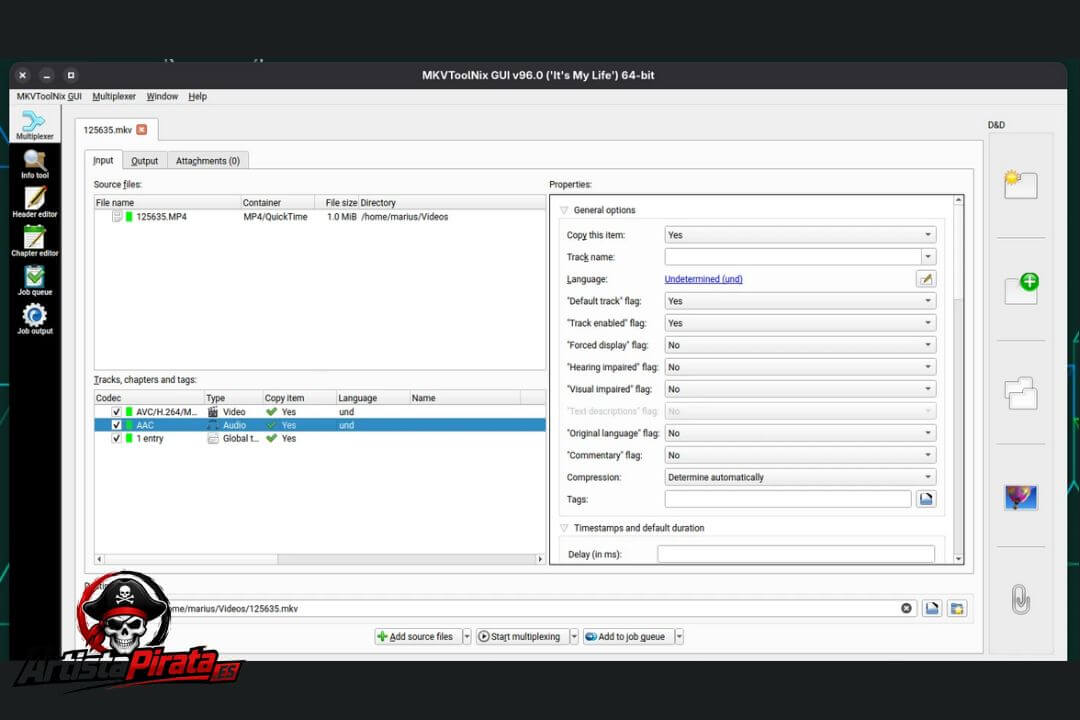
Task: Open the Multiplexer menu
Action: (x=114, y=96)
